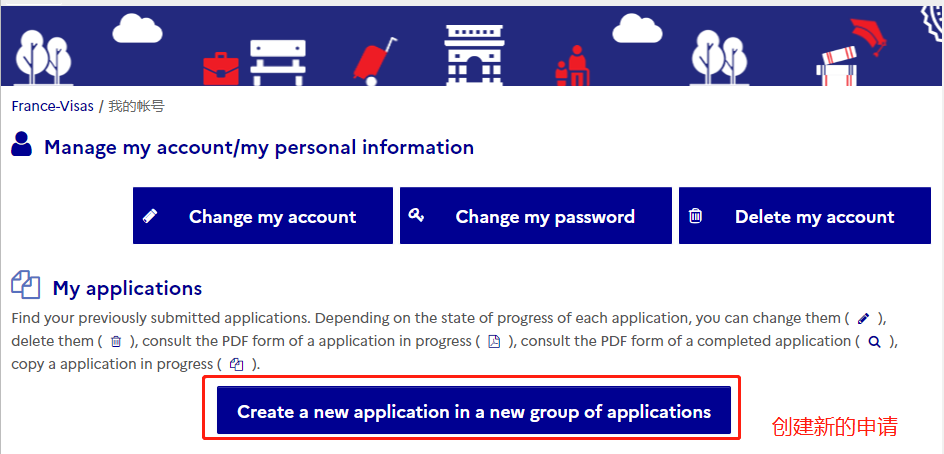The image size is (944, 454).
Task: Create a new application in a new group
Action: tap(474, 411)
